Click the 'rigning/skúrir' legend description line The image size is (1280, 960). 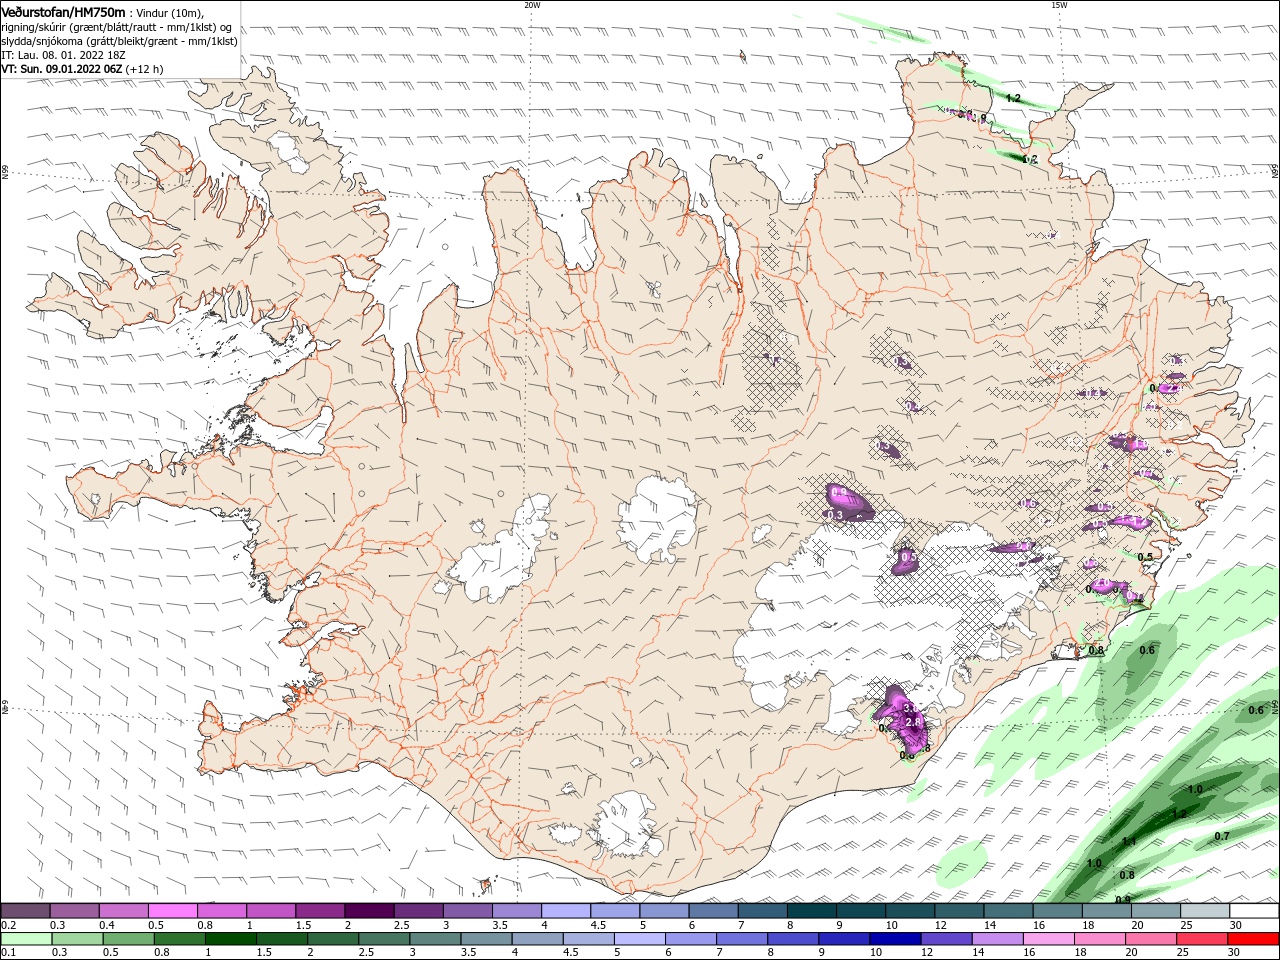tap(116, 27)
